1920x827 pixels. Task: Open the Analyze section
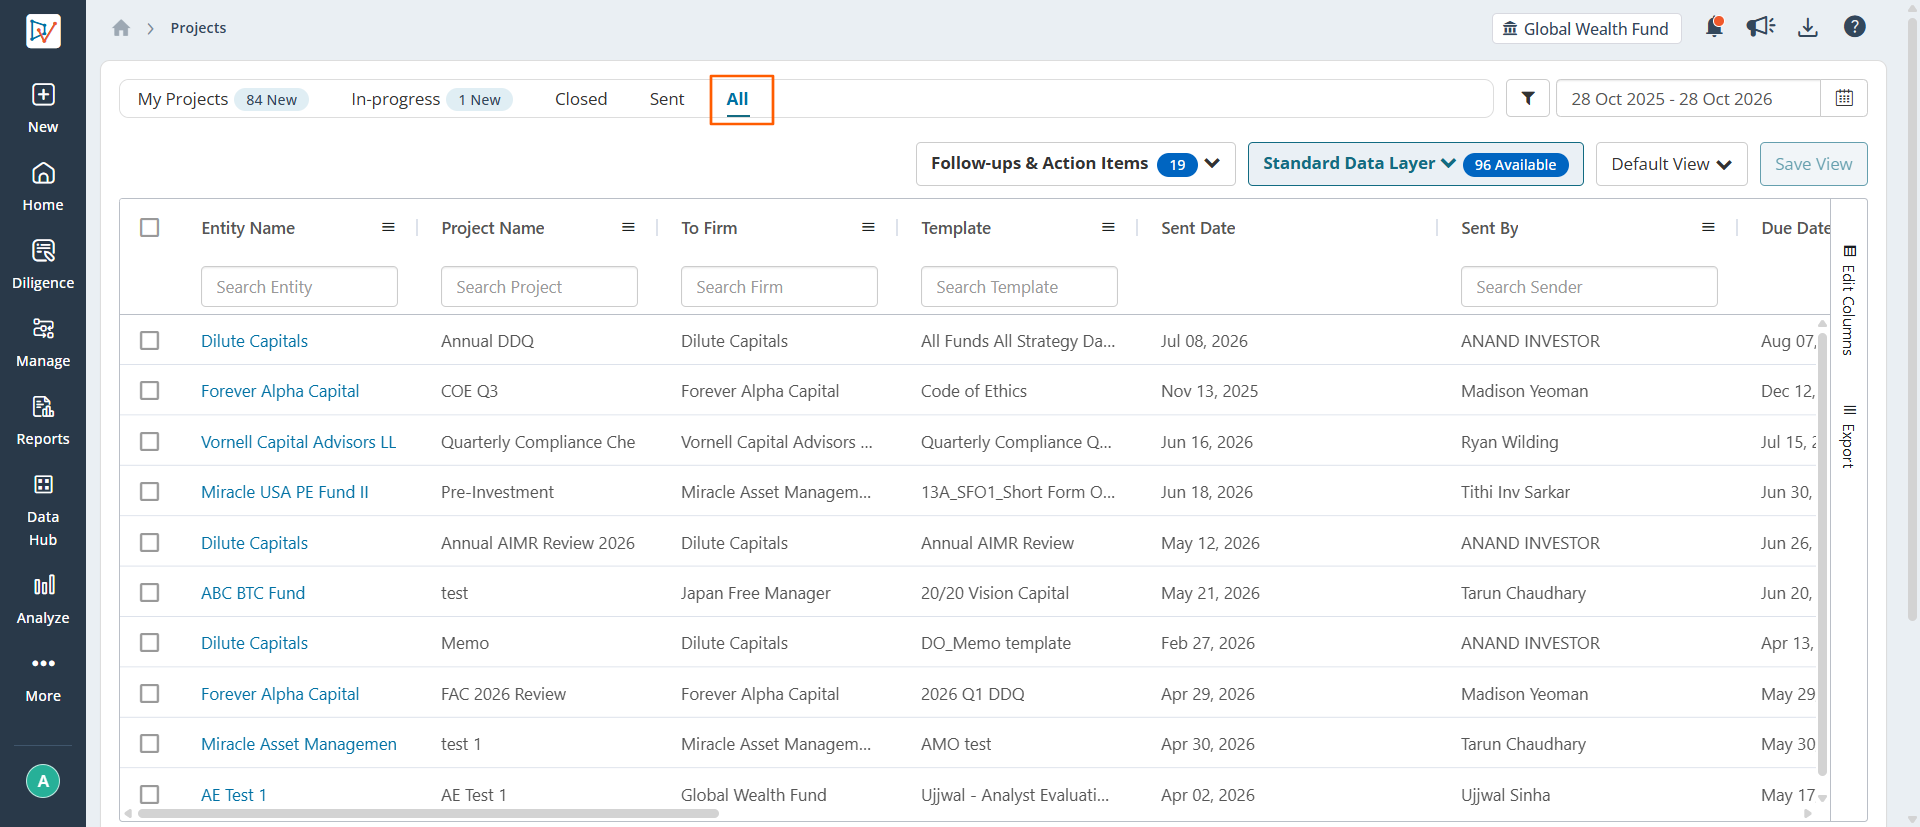tap(43, 600)
